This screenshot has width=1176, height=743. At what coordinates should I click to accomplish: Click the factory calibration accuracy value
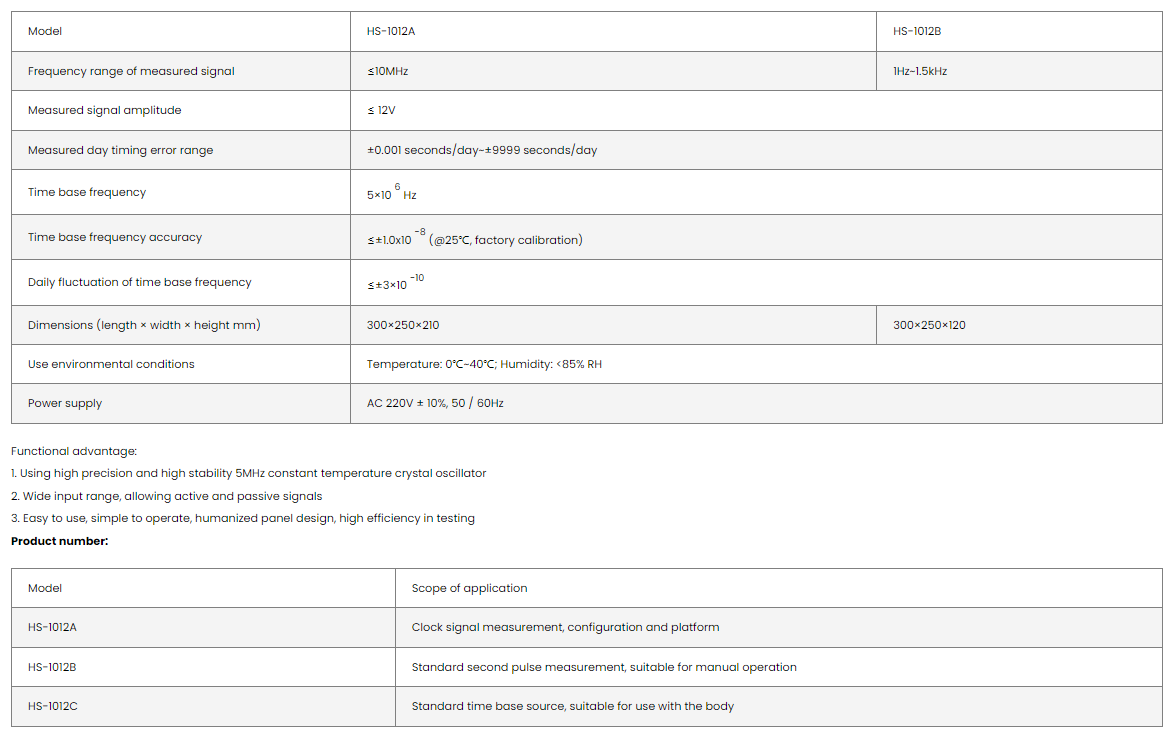coord(475,240)
